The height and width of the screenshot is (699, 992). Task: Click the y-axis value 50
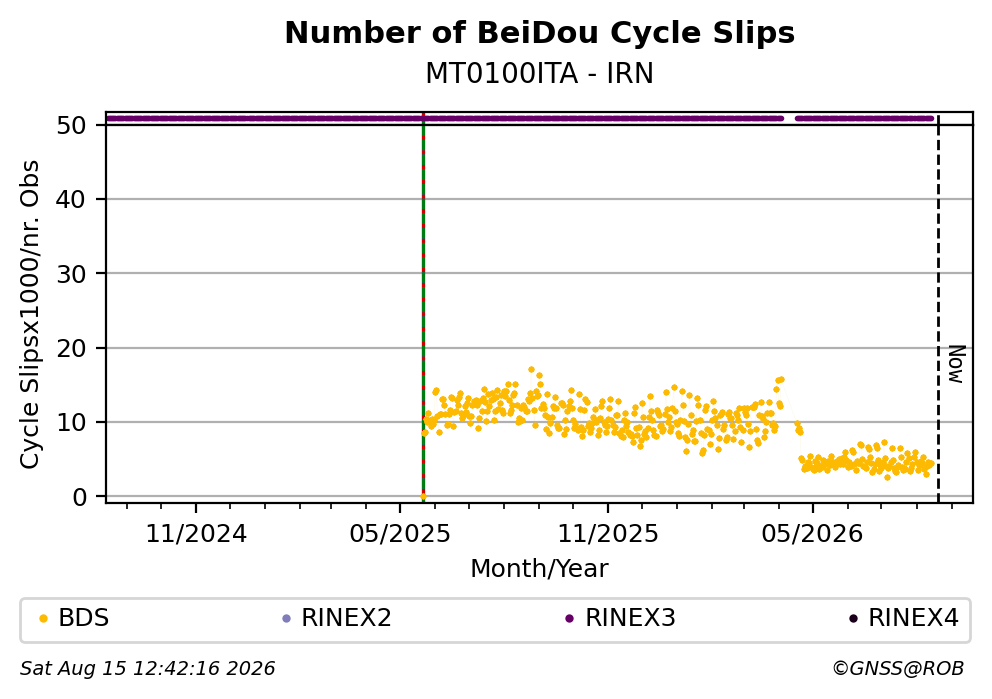coord(71,125)
